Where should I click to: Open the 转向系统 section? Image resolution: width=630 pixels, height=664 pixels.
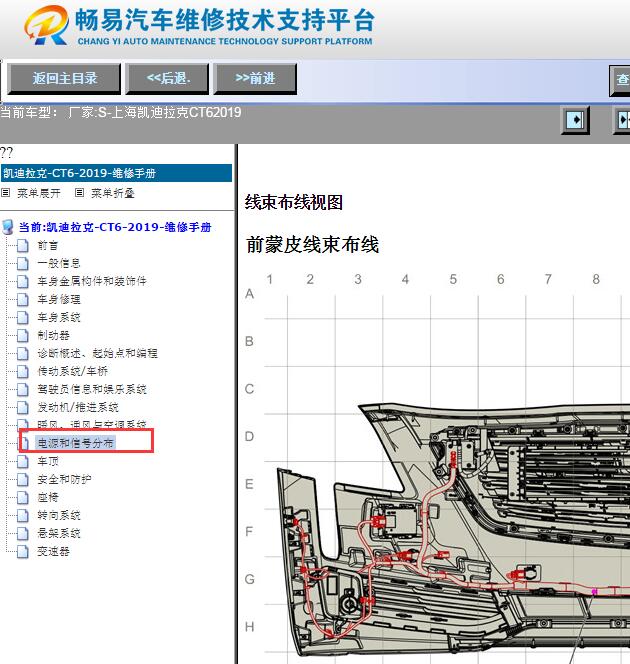(58, 515)
